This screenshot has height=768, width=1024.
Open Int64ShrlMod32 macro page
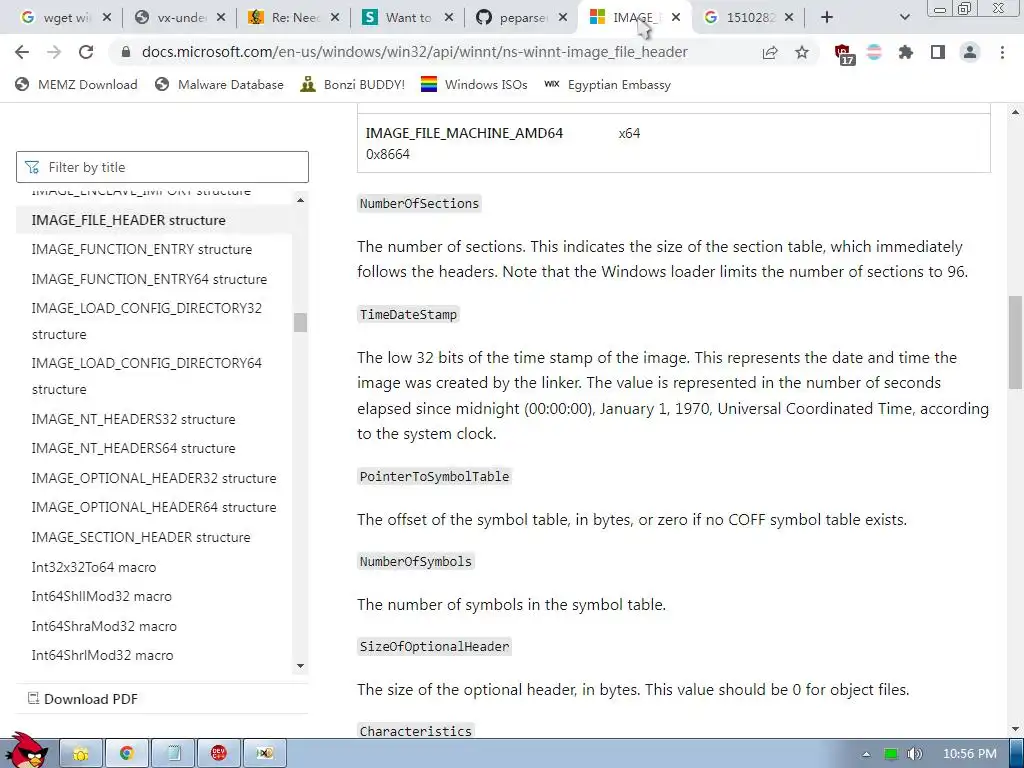coord(102,655)
